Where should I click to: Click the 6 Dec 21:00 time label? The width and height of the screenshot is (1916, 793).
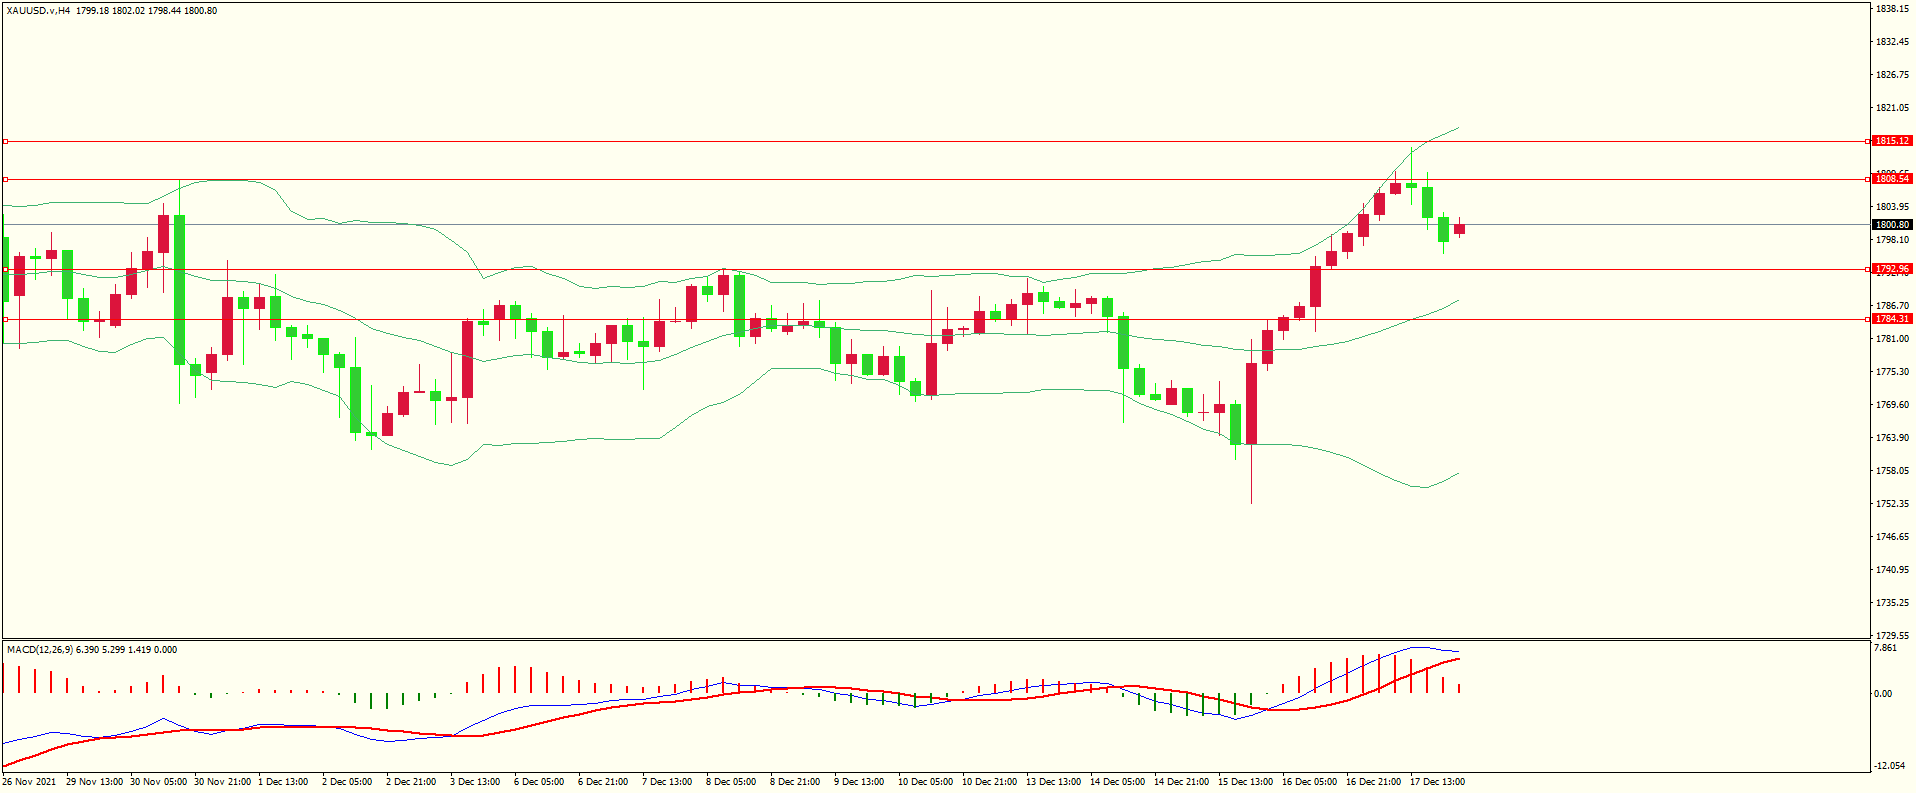603,782
